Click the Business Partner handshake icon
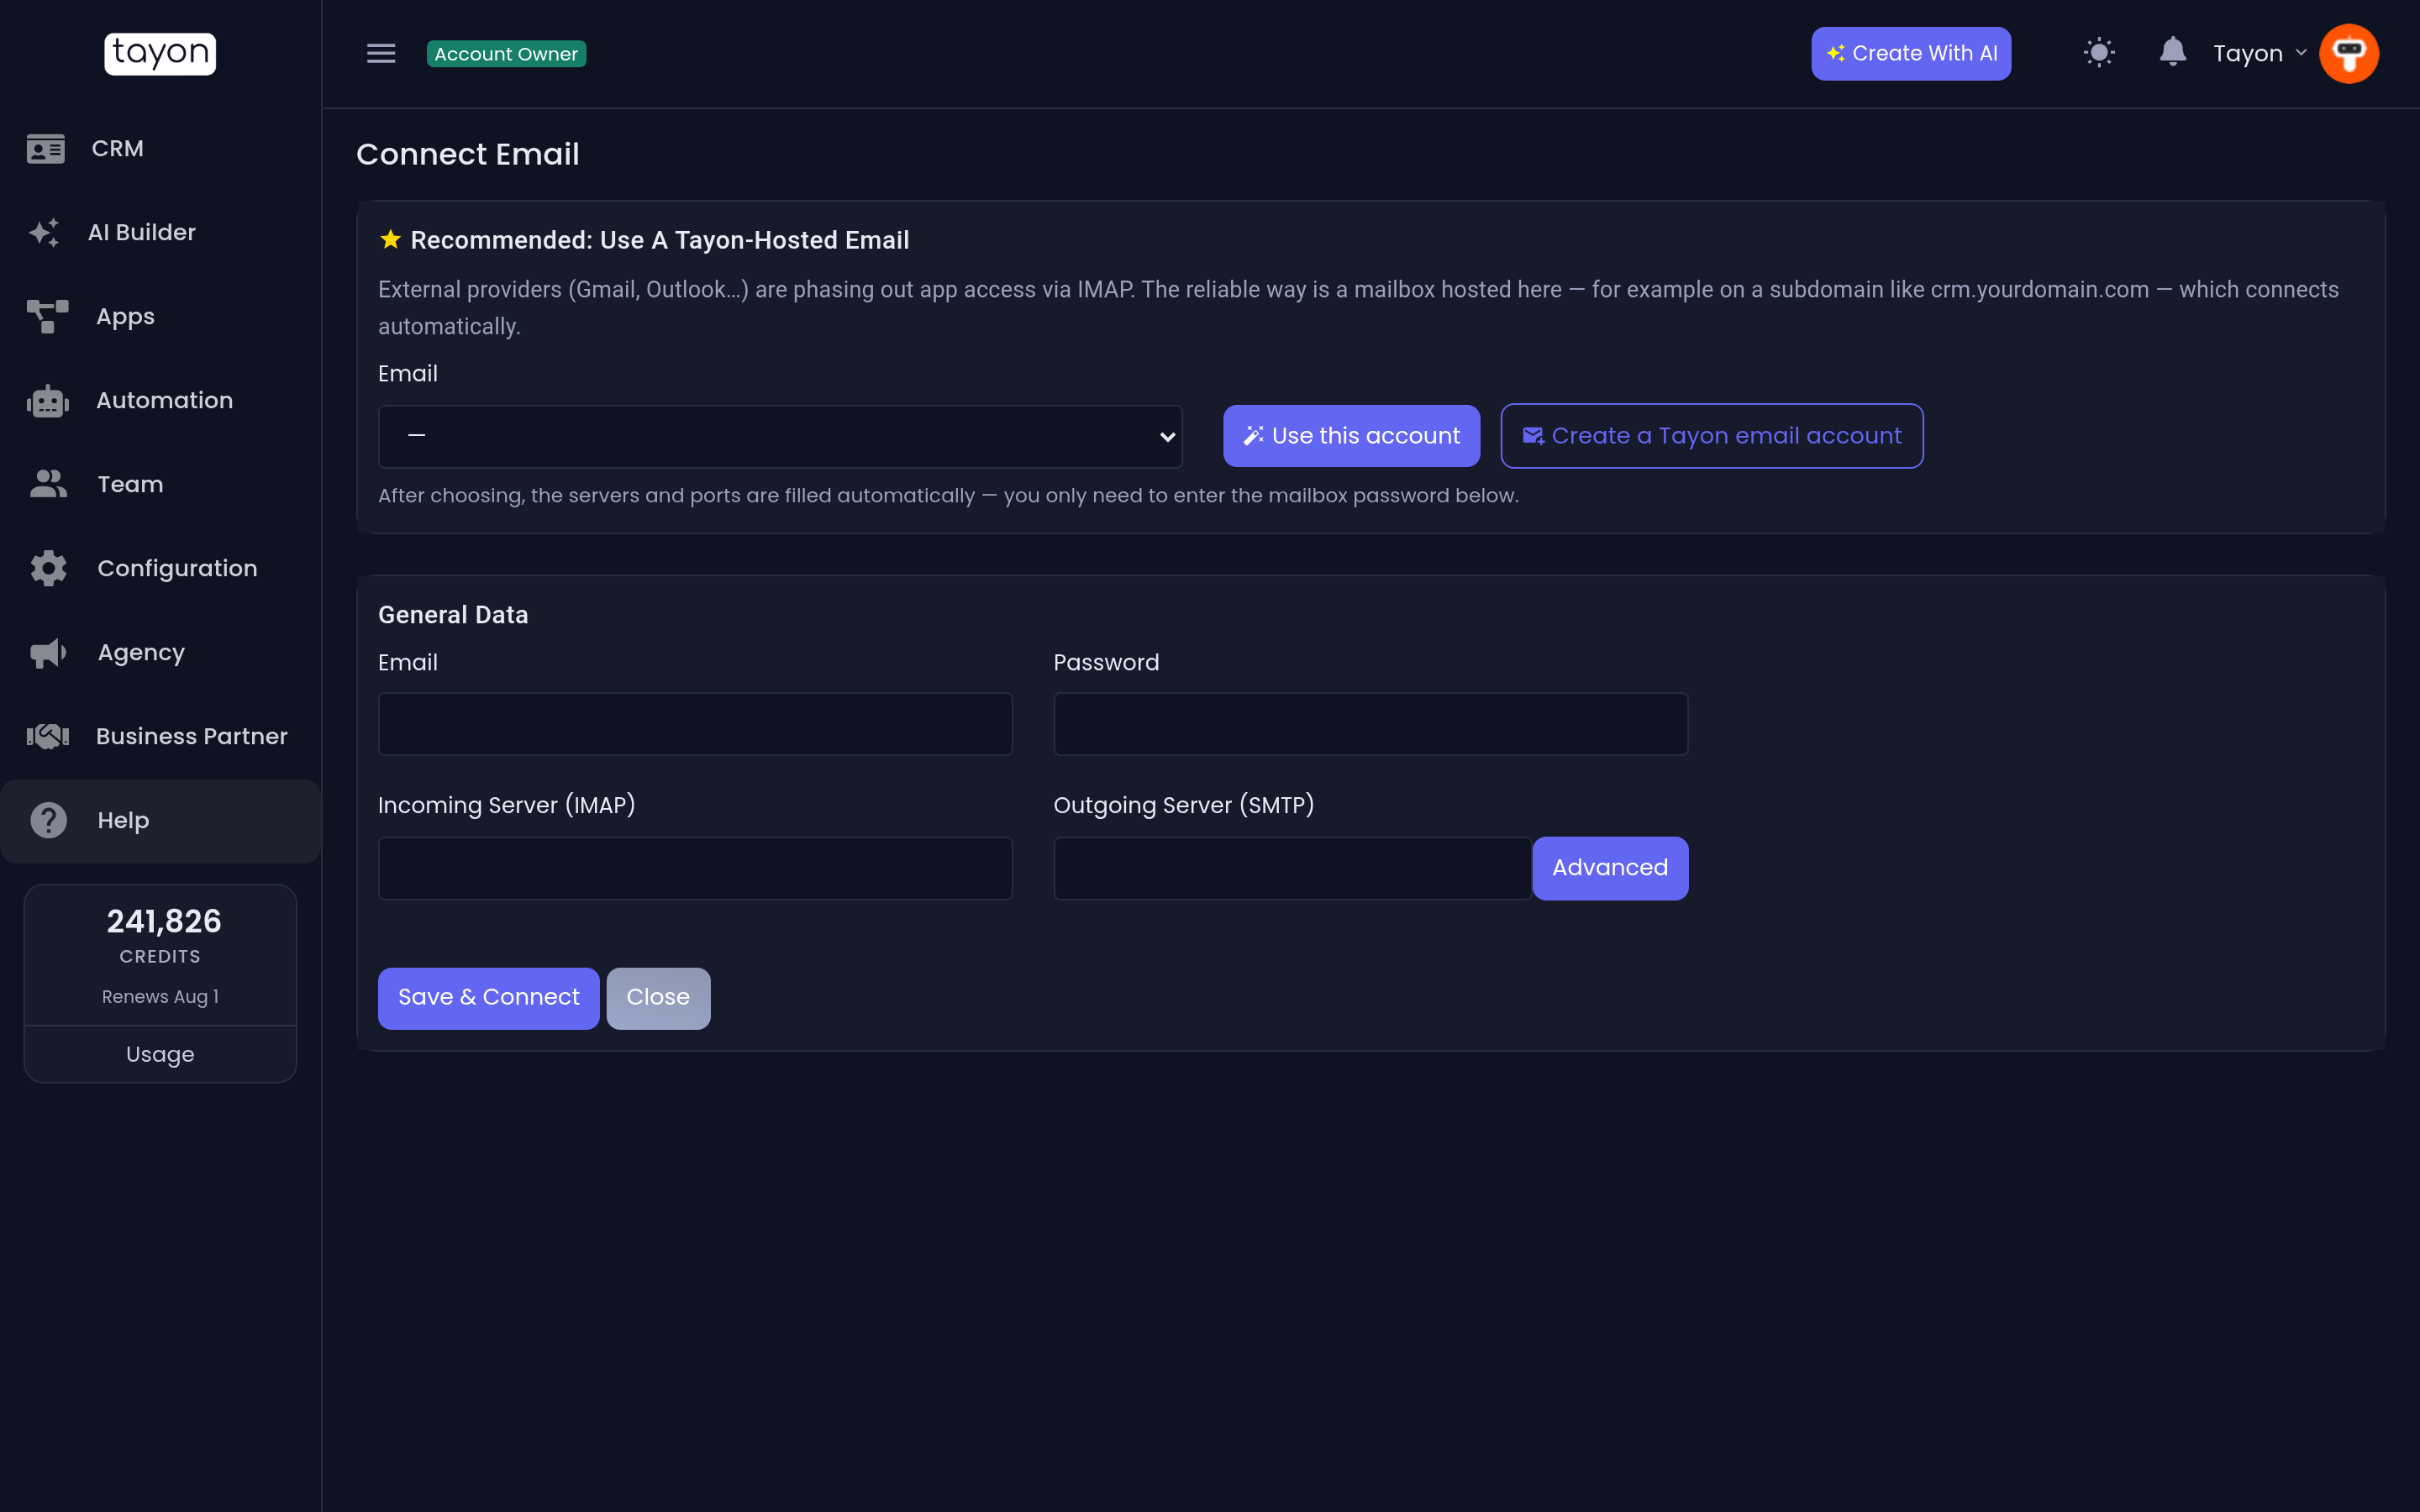The width and height of the screenshot is (2420, 1512). 47,737
